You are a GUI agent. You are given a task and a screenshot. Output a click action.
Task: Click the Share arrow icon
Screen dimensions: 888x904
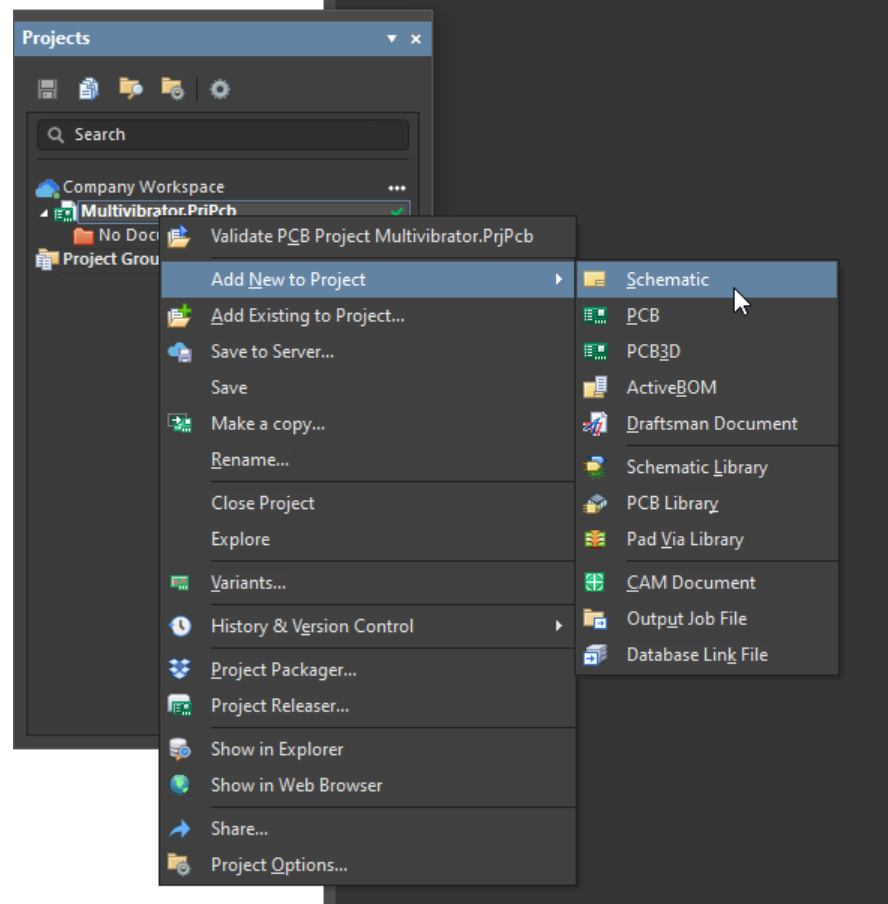tap(180, 828)
